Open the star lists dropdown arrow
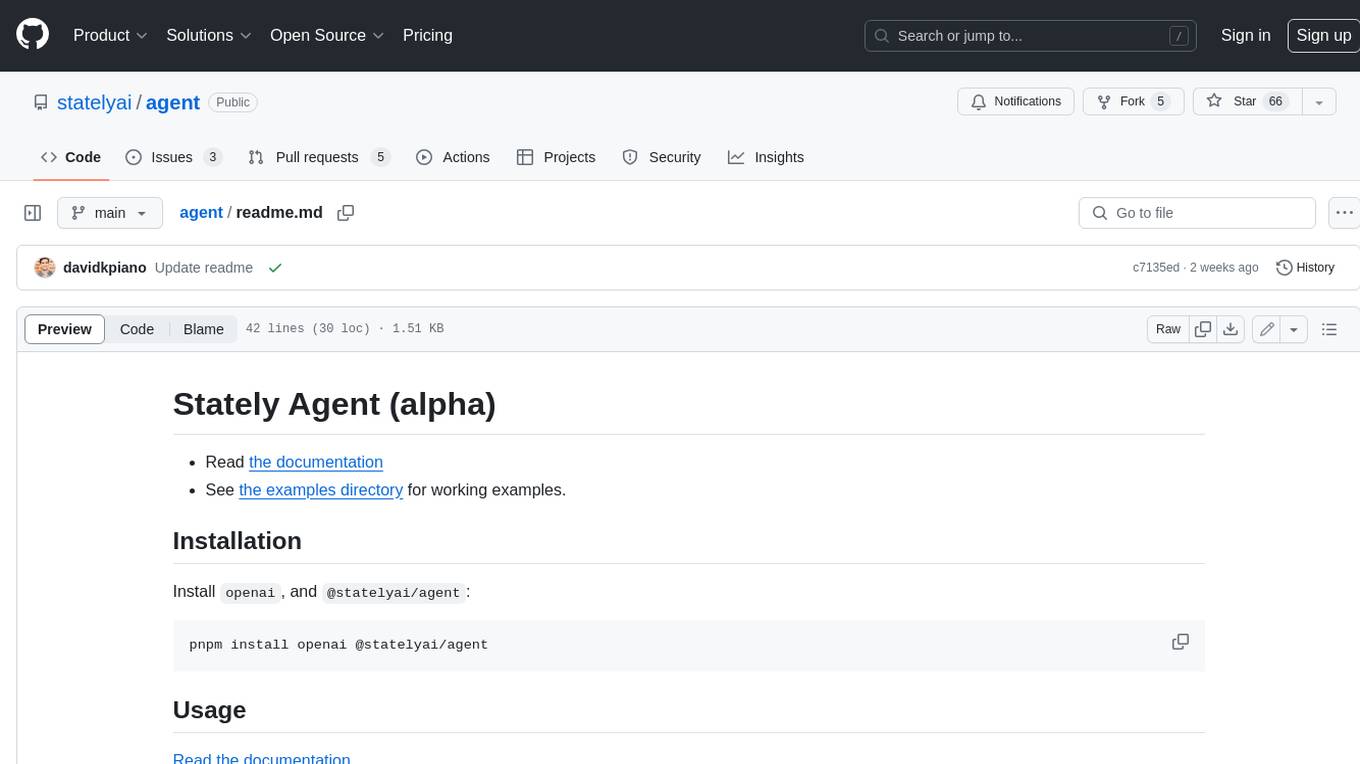 point(1319,102)
